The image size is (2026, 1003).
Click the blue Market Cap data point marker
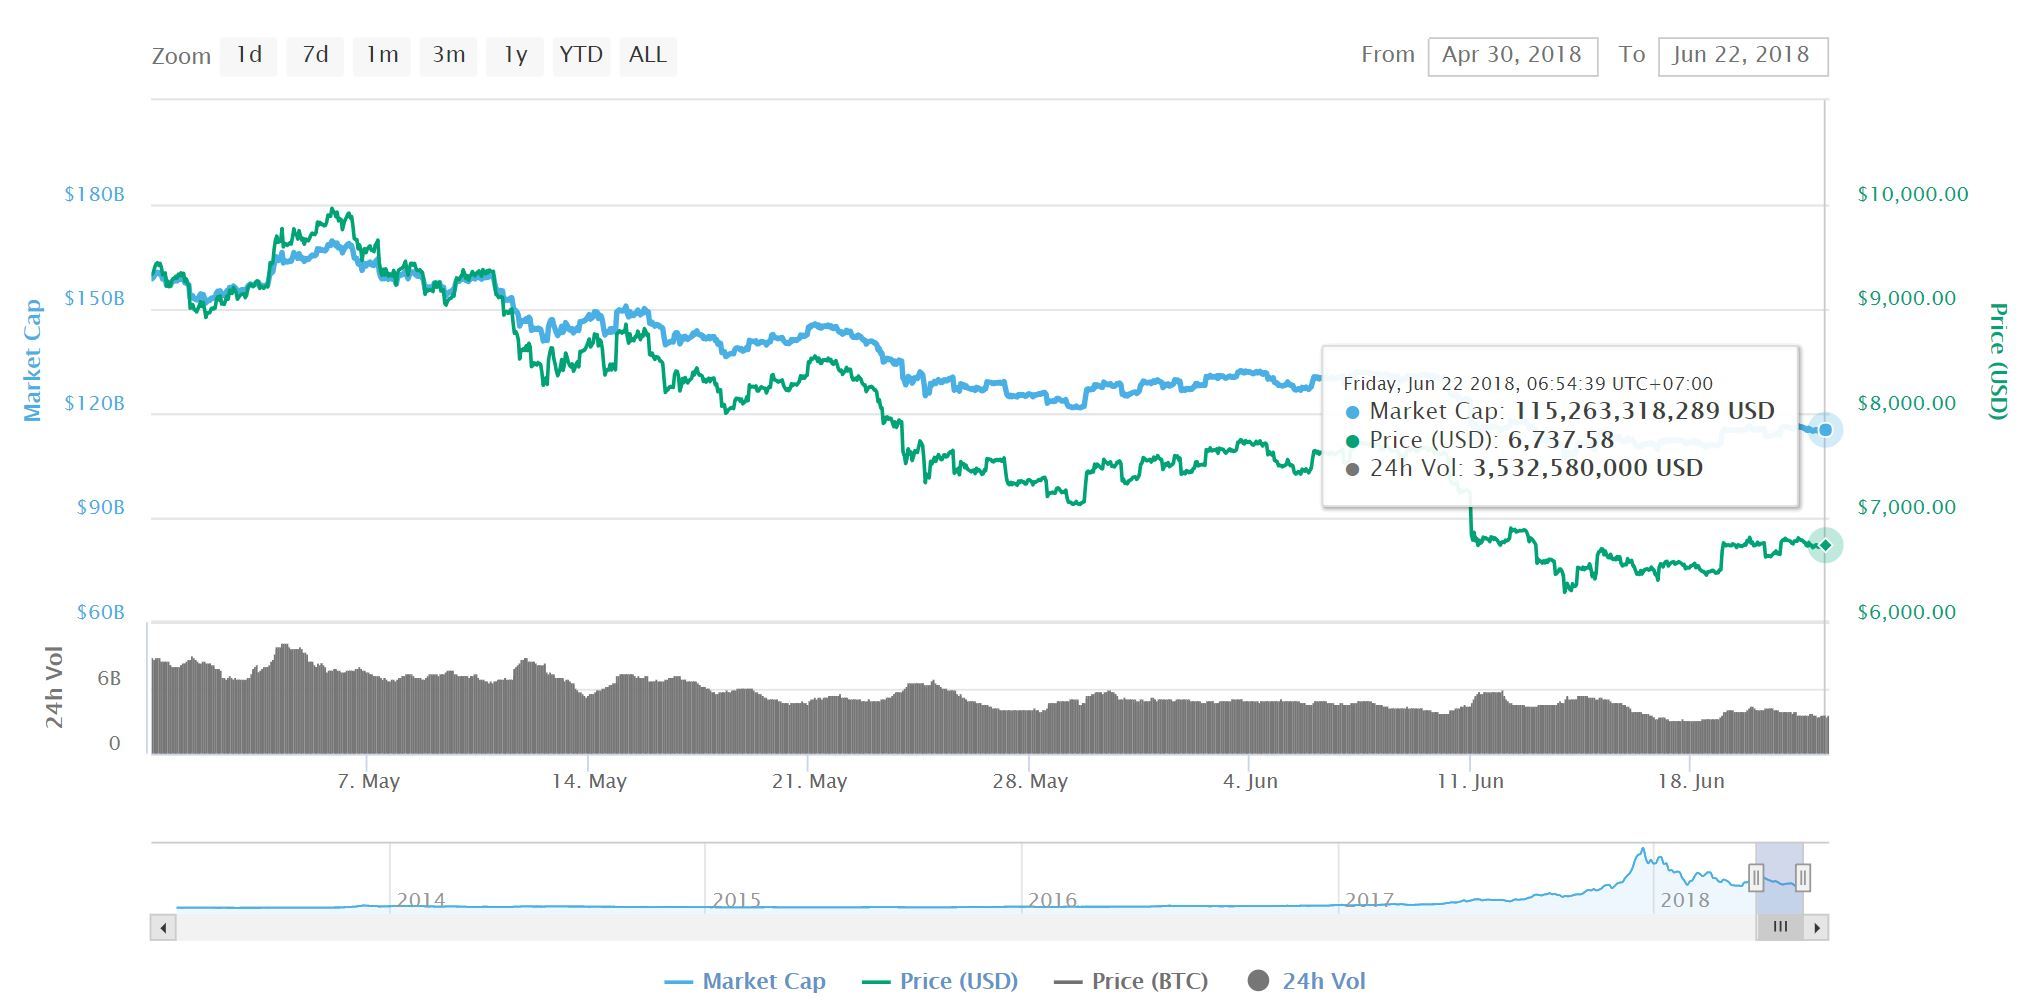coord(1825,430)
